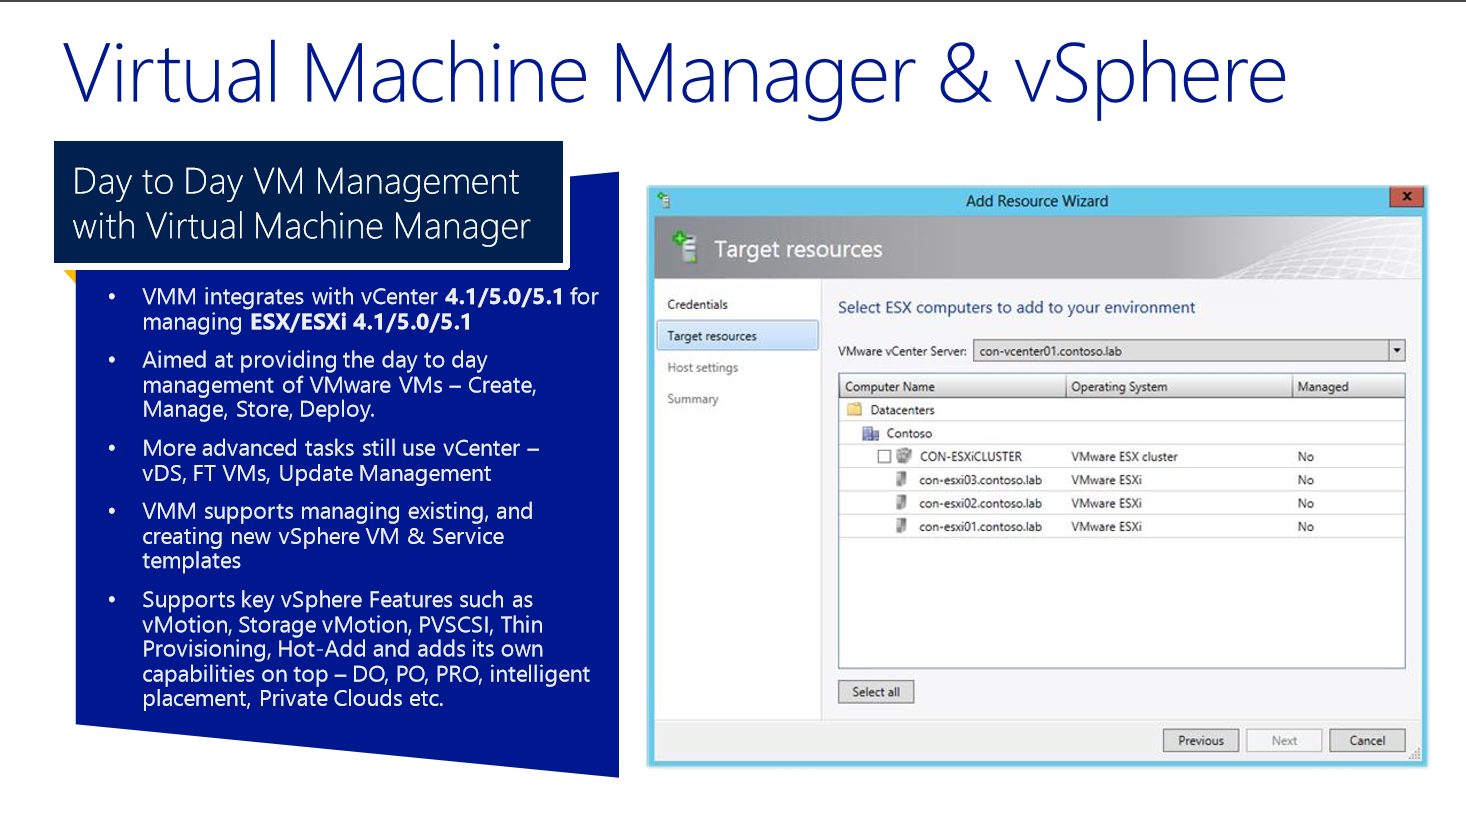Image resolution: width=1466 pixels, height=826 pixels.
Task: Click the bullet Supports key vSphere Features
Action: 366,649
